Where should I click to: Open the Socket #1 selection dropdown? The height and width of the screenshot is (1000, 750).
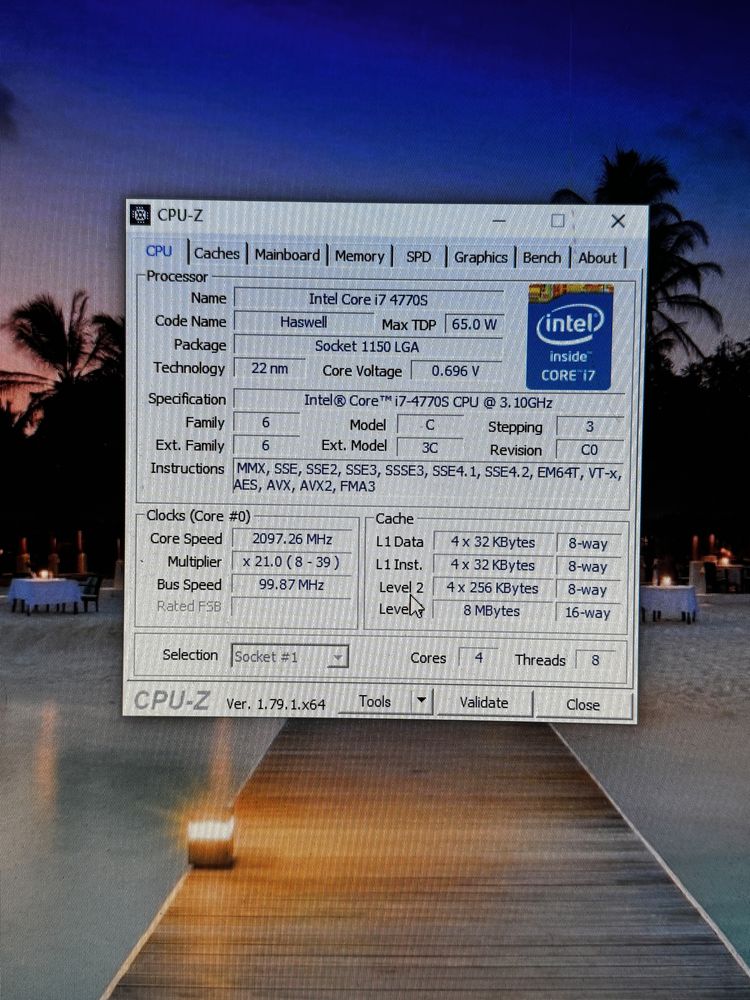click(x=290, y=656)
